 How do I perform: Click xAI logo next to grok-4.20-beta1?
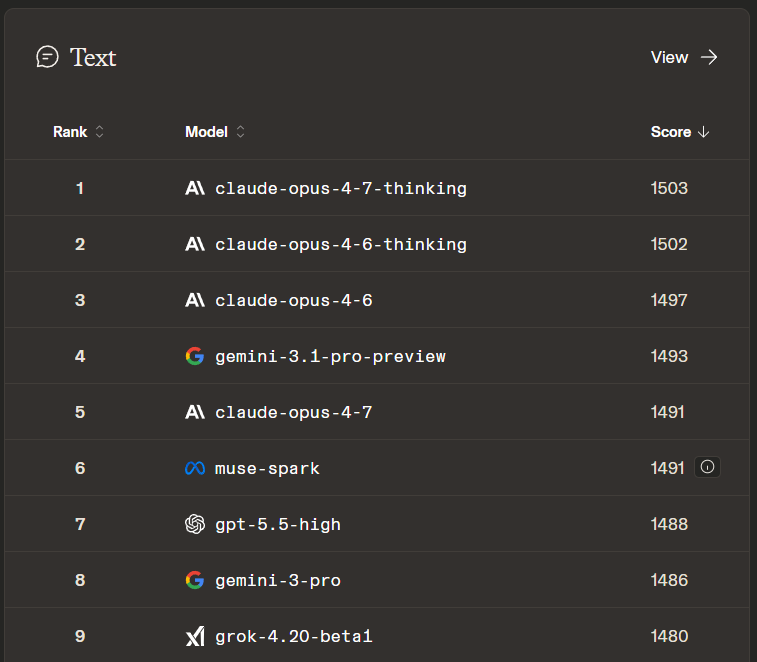[195, 636]
